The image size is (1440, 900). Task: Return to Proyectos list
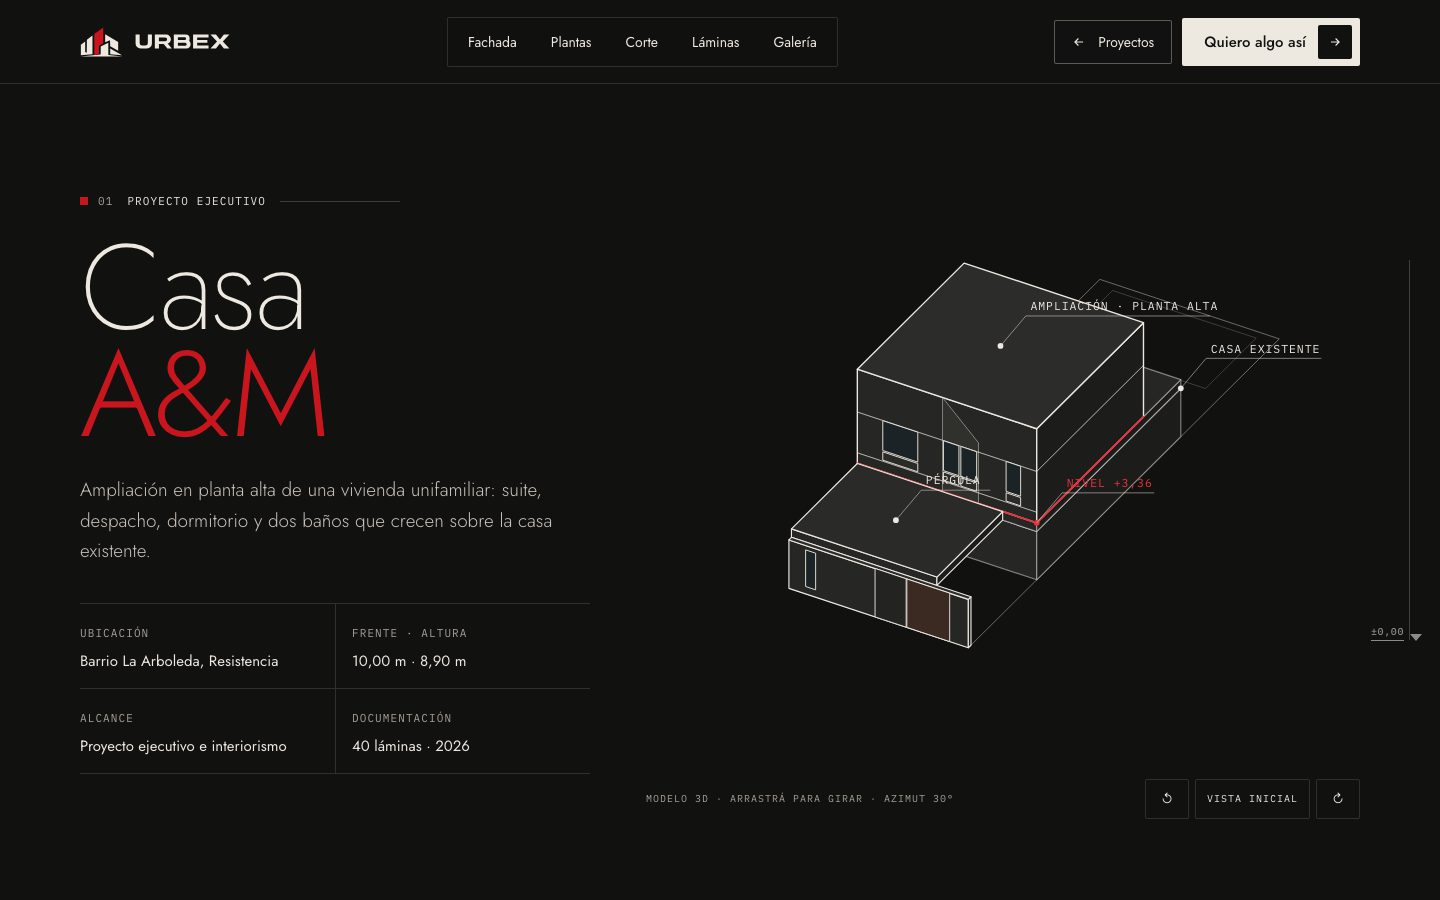click(x=1113, y=42)
